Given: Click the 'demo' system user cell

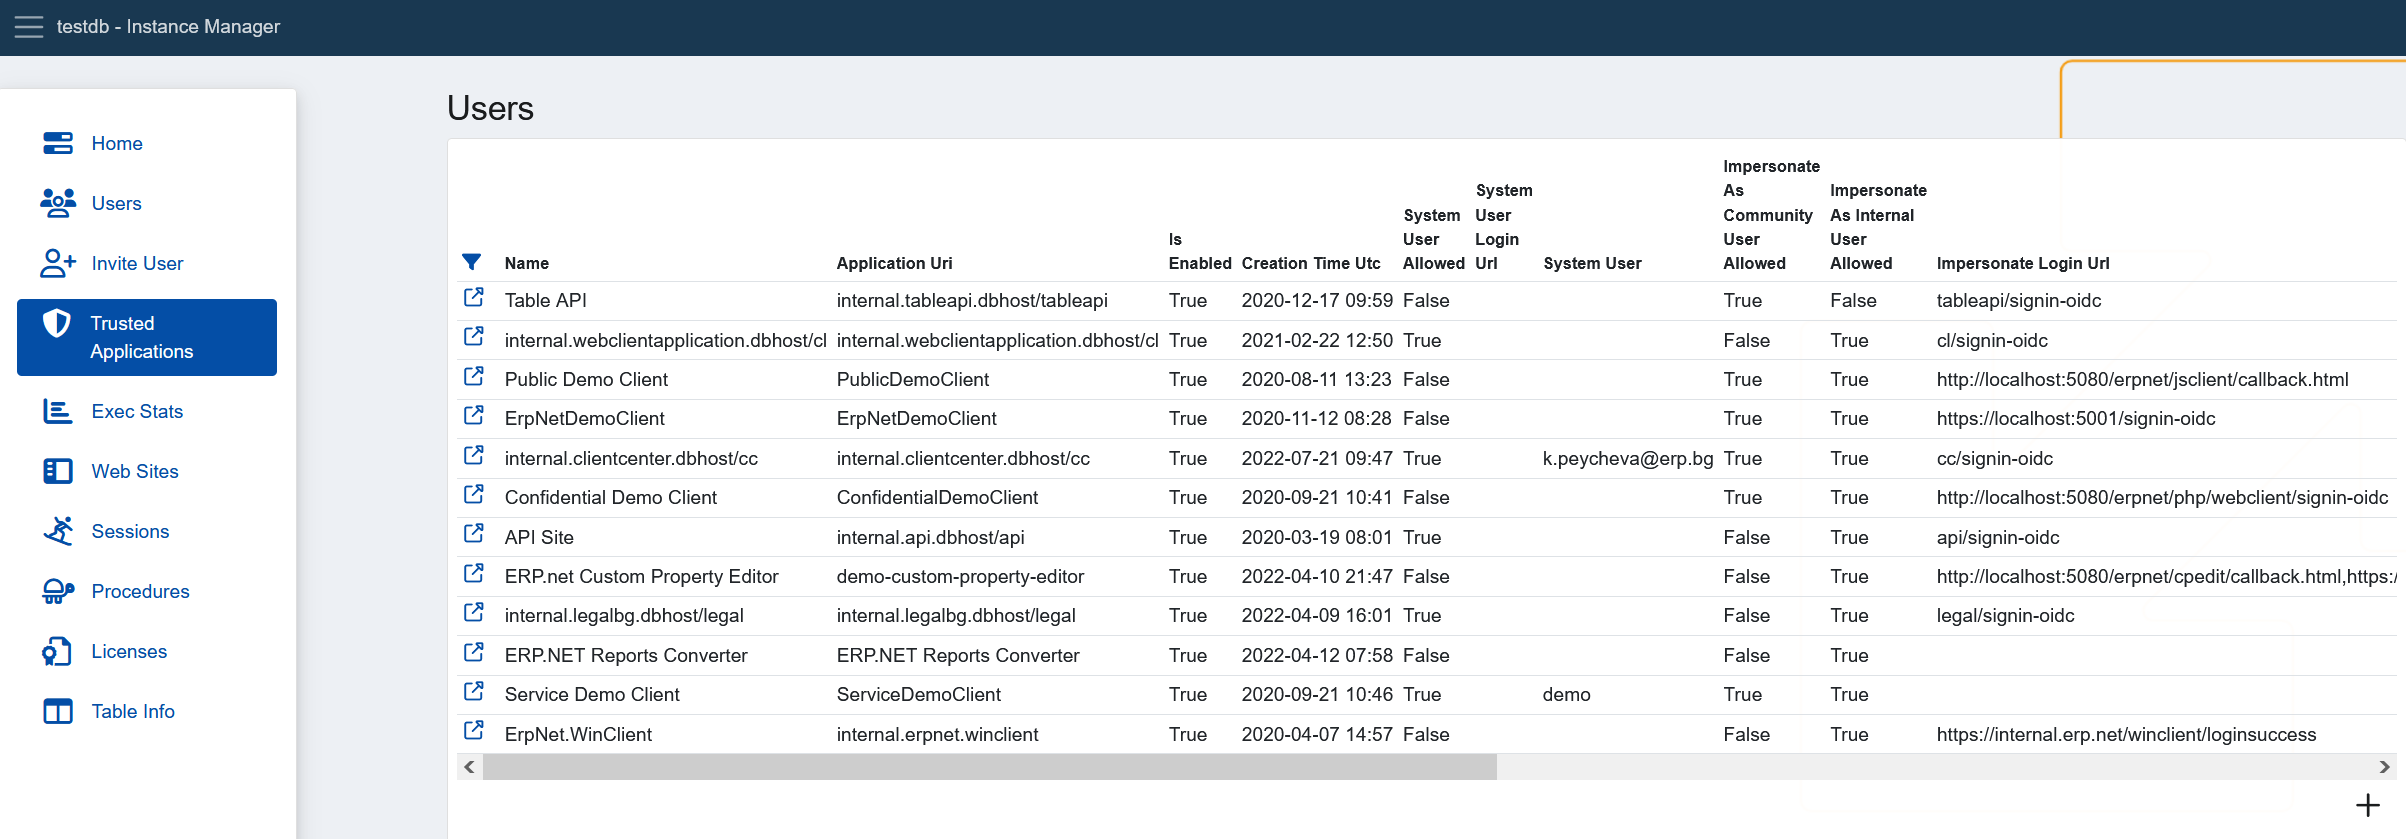Looking at the screenshot, I should [1566, 694].
